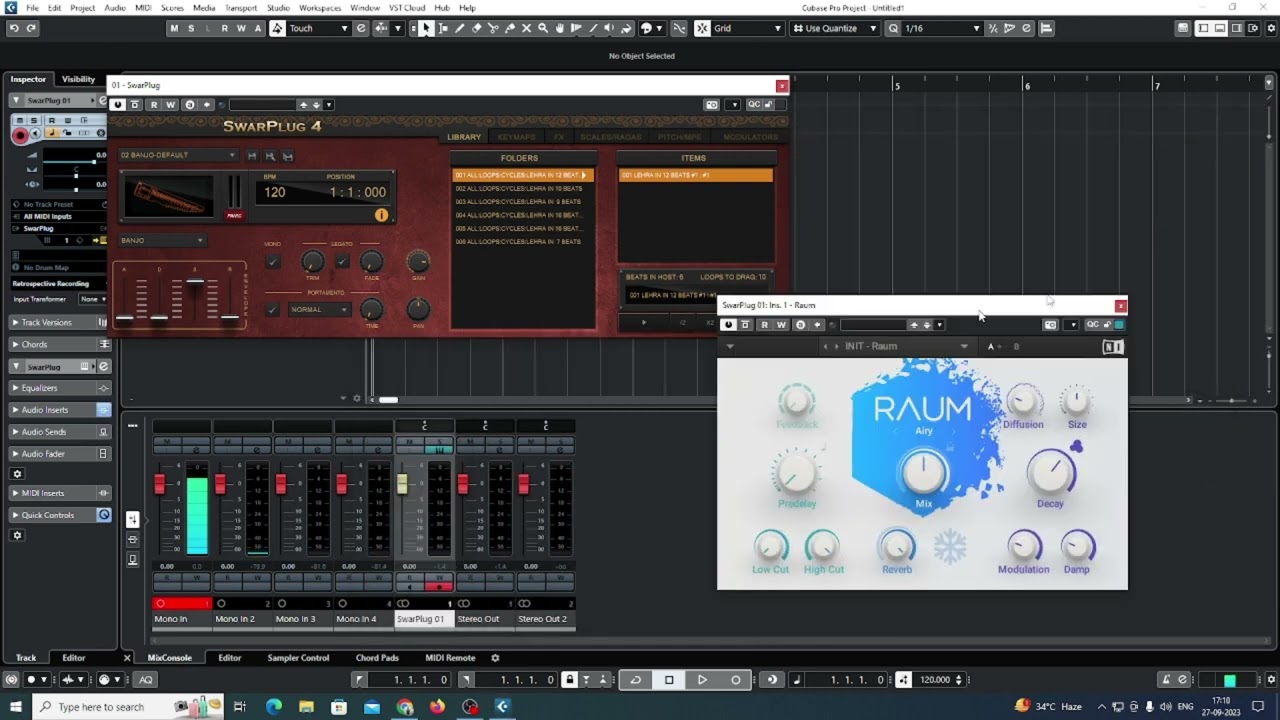Toggle the LEGATO checkbox in SwarPlug

(x=342, y=262)
